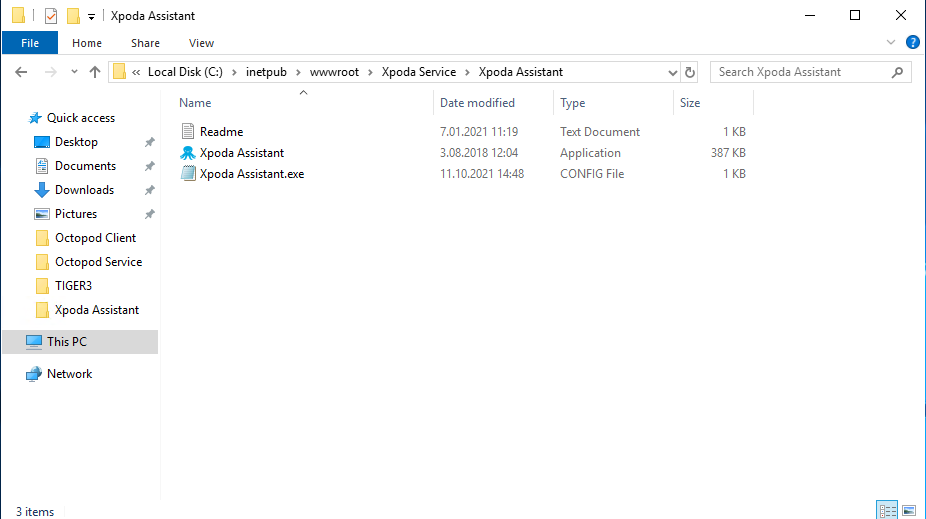Click the New folder quick access icon

point(73,16)
